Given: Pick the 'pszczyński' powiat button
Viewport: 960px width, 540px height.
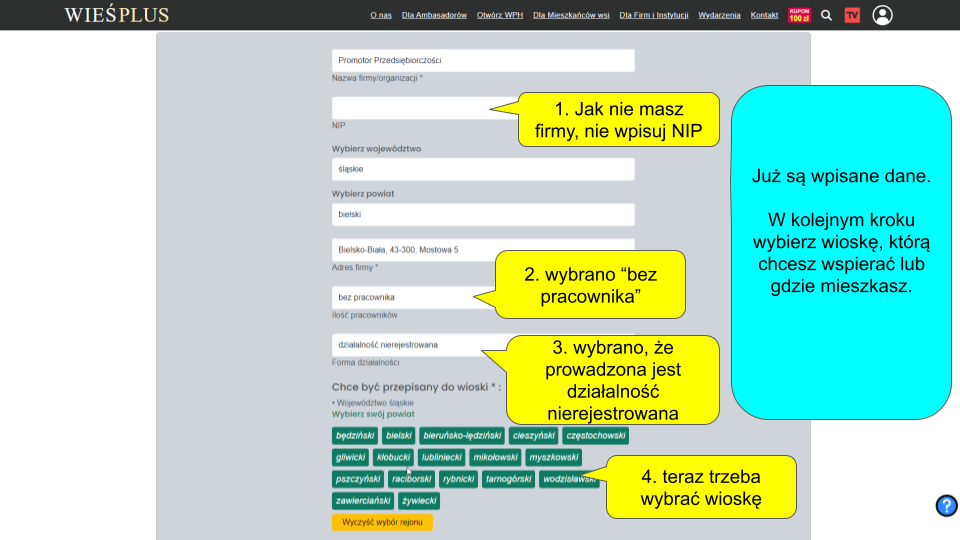Looking at the screenshot, I should (357, 479).
